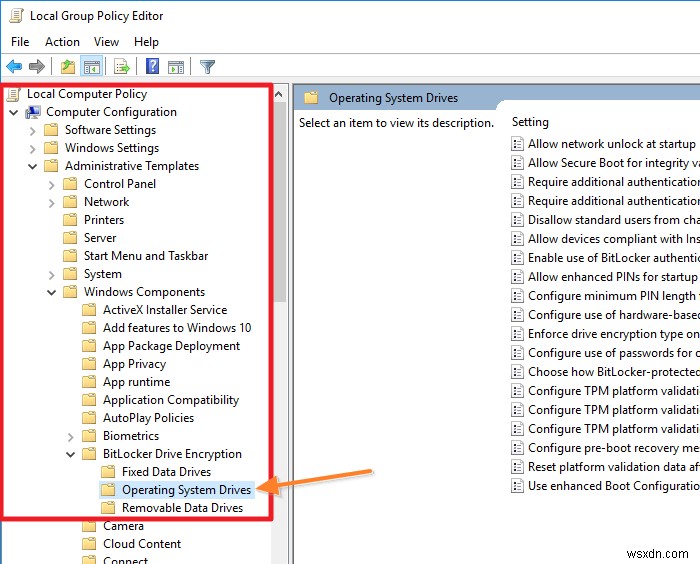Click the Filter funnel toolbar icon

coord(208,67)
